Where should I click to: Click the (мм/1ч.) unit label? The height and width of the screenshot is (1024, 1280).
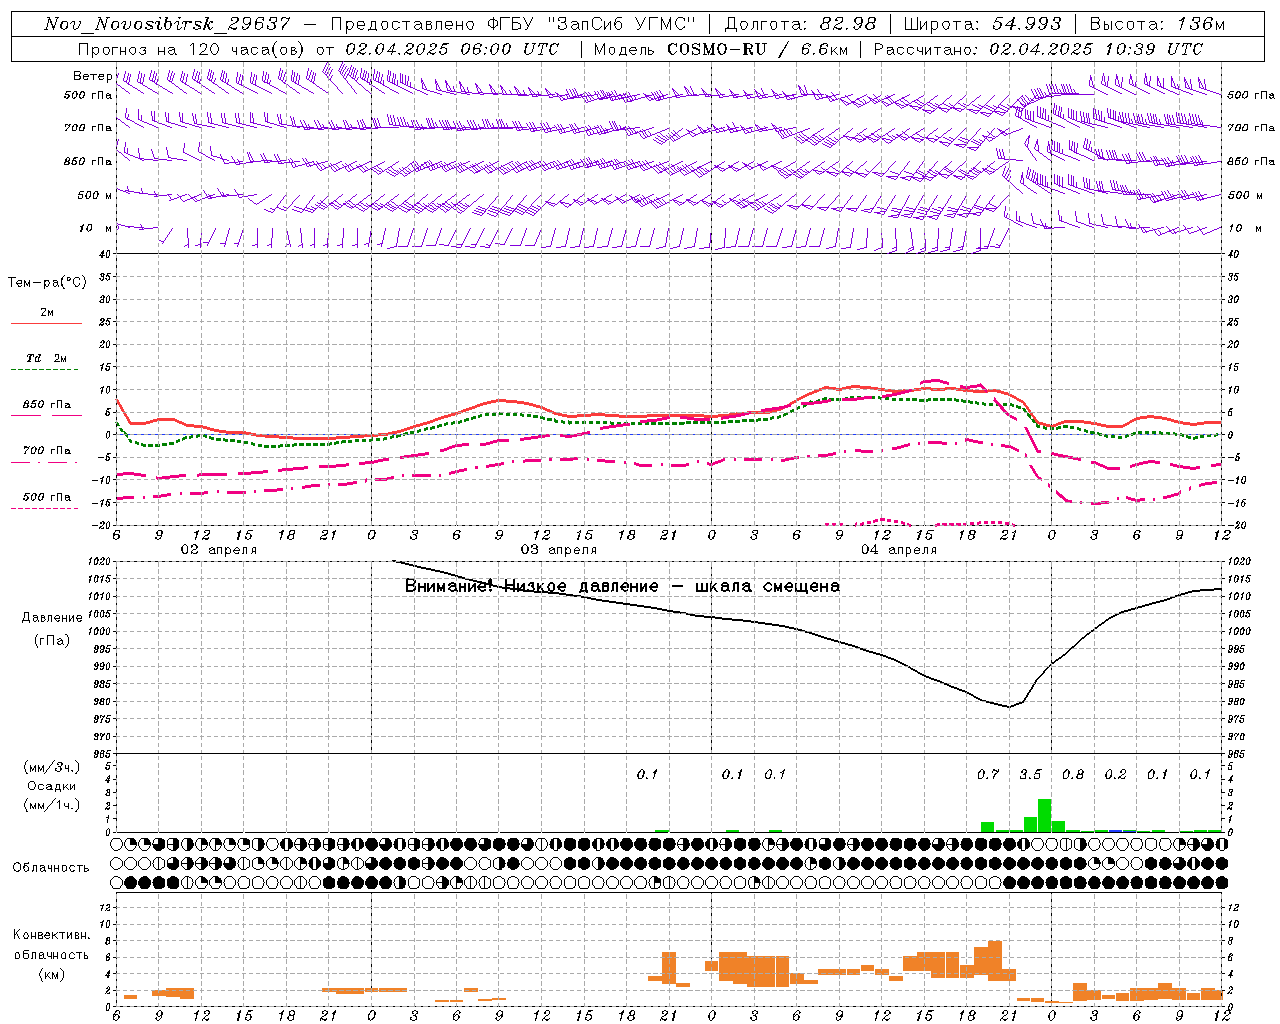click(52, 805)
